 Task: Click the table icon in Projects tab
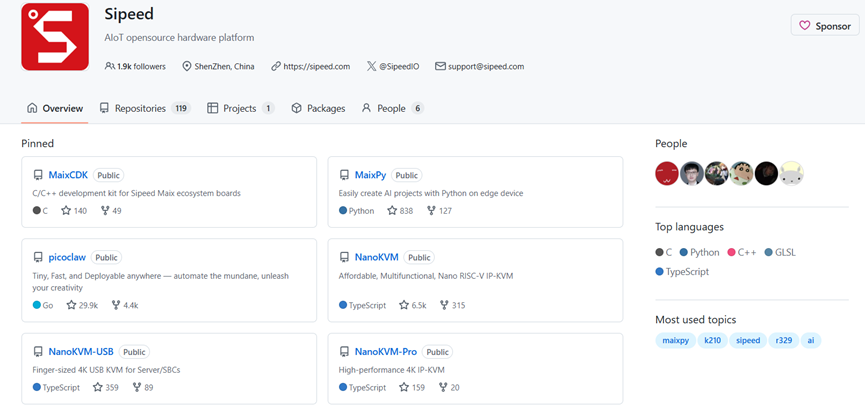(x=212, y=108)
